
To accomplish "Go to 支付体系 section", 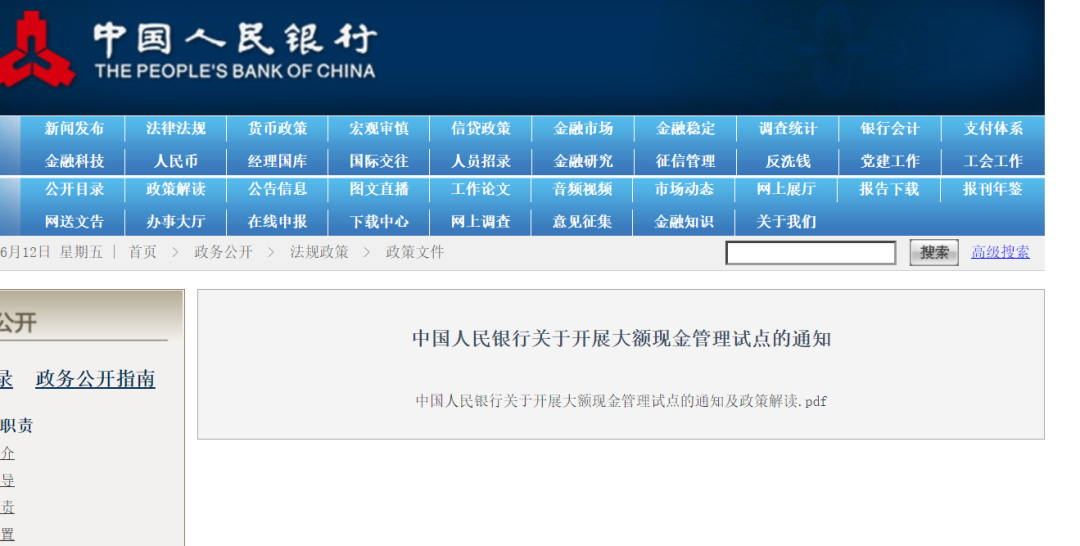I will [993, 129].
